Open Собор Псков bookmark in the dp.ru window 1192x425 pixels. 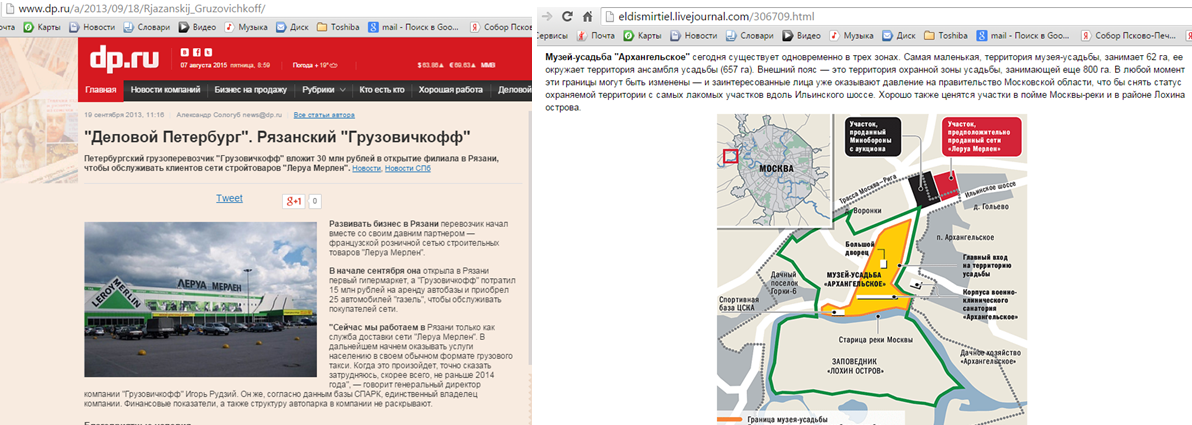502,27
